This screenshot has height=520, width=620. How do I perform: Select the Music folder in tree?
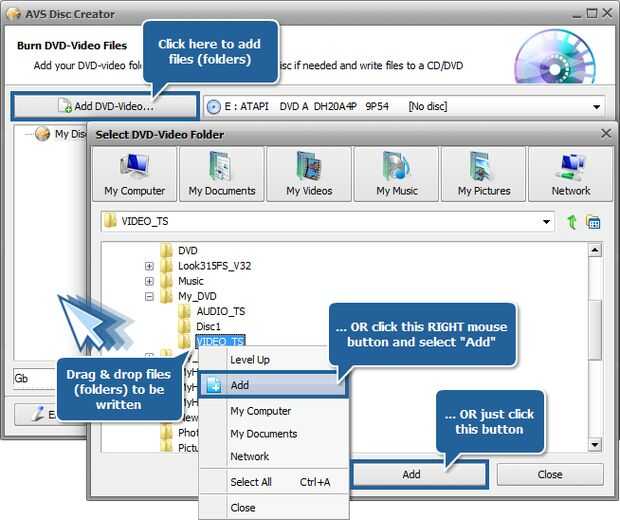[x=191, y=281]
